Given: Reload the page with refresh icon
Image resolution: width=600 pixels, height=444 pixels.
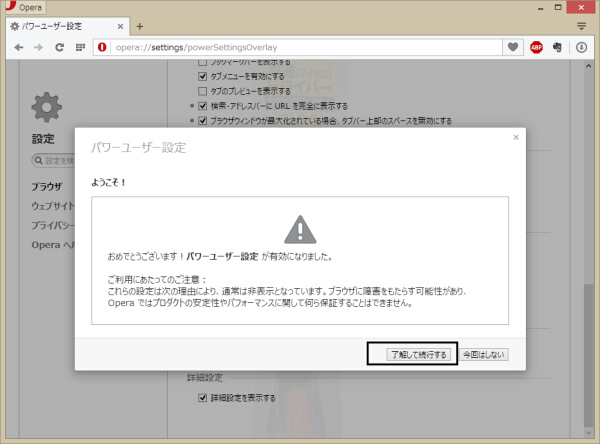Looking at the screenshot, I should [59, 47].
